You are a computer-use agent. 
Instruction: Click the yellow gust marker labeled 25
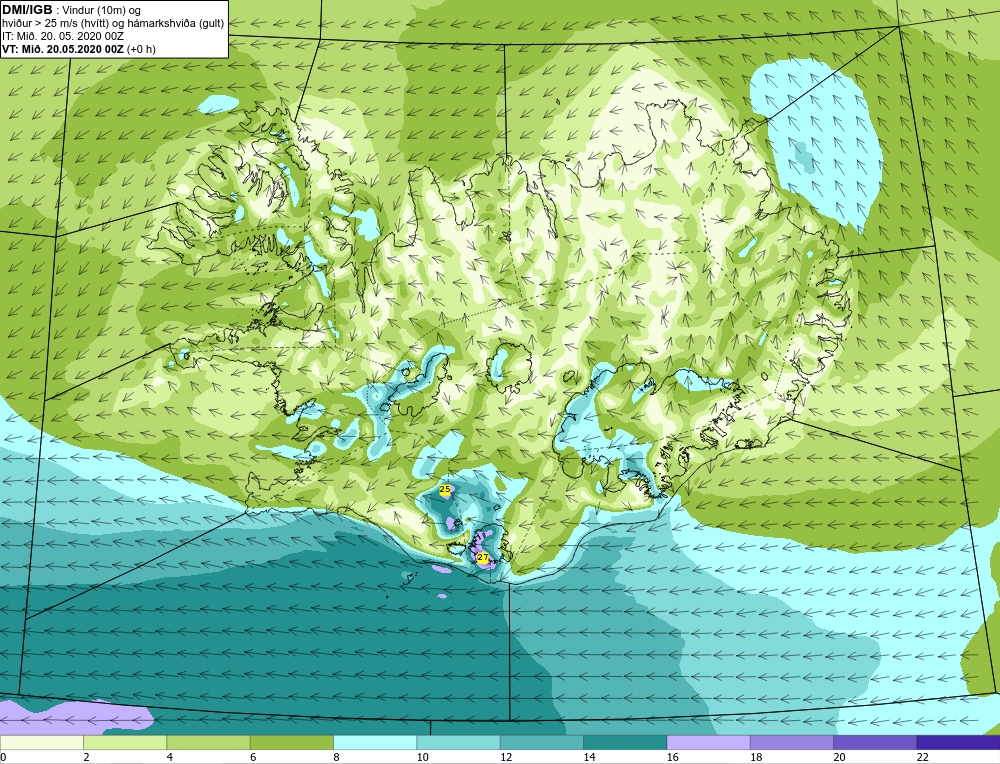(x=445, y=489)
